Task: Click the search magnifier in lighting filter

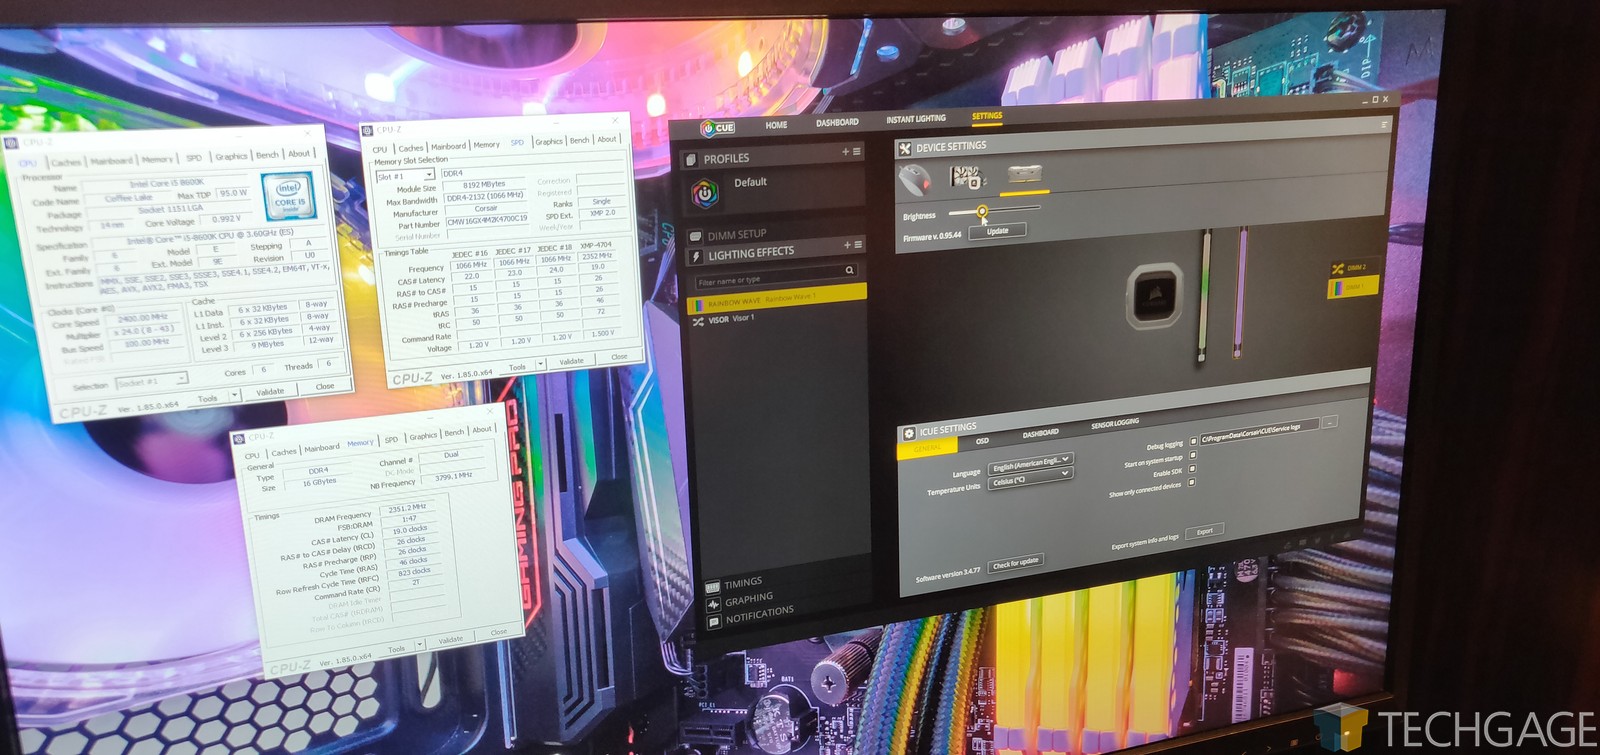Action: (850, 270)
